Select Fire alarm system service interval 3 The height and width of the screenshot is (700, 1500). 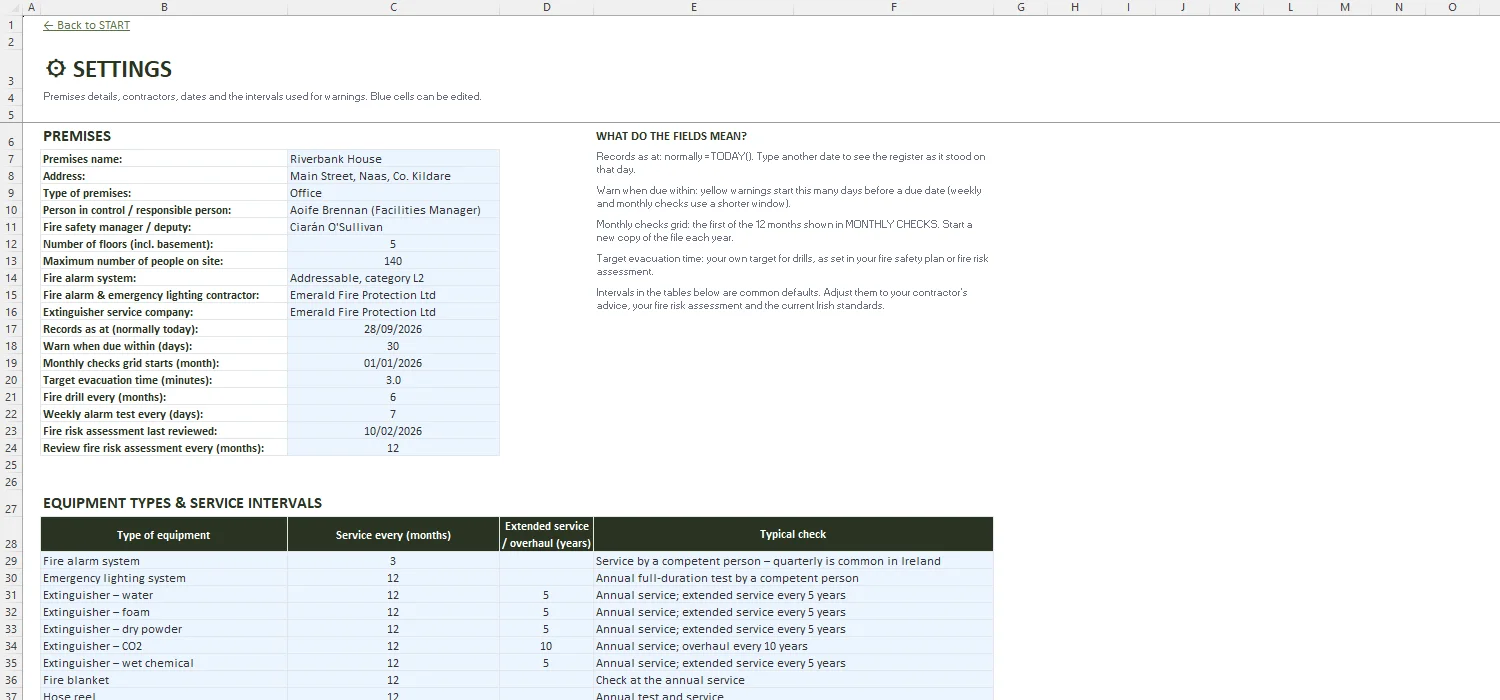click(x=393, y=561)
